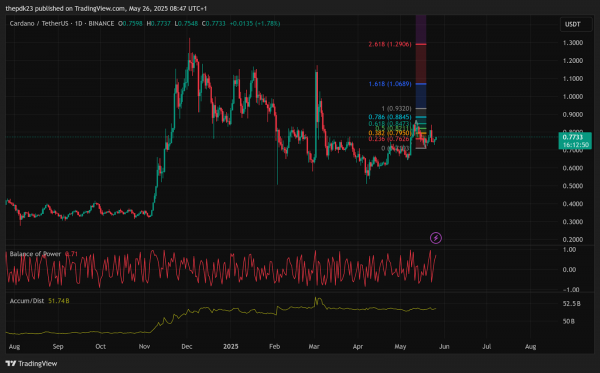
Task: Select the USDT currency button
Action: point(572,24)
